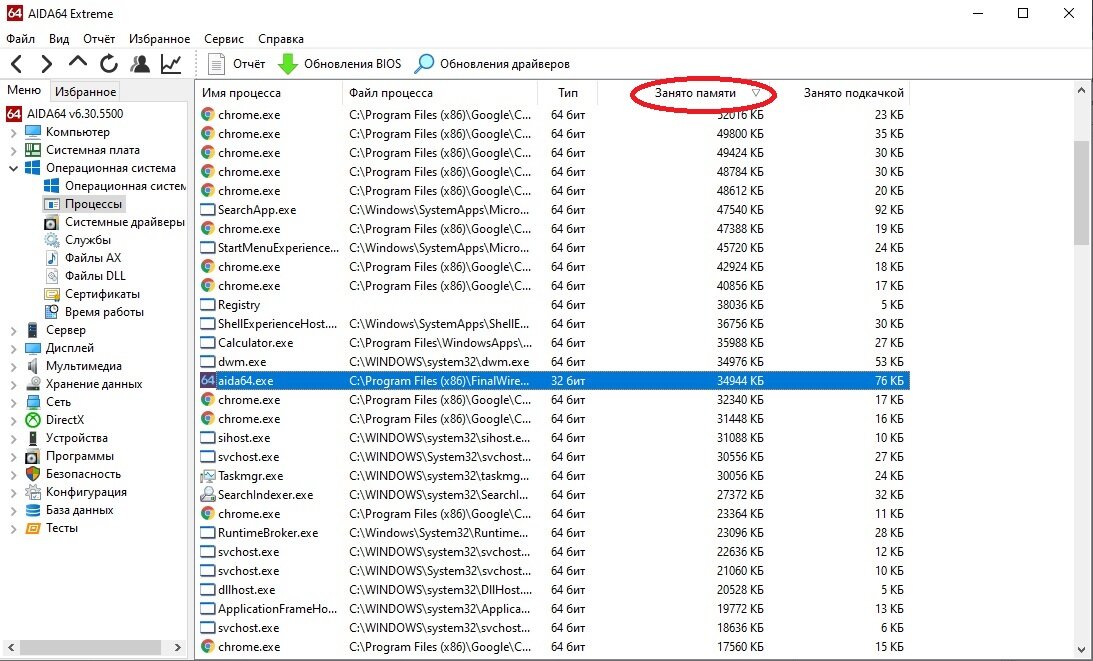Select the Registry process row
This screenshot has height=661, width=1093.
[553, 305]
